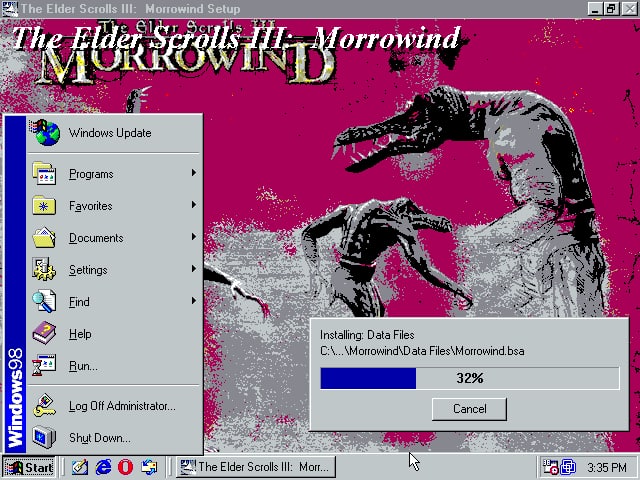Select Find label in Start menu
The height and width of the screenshot is (480, 640).
click(79, 302)
